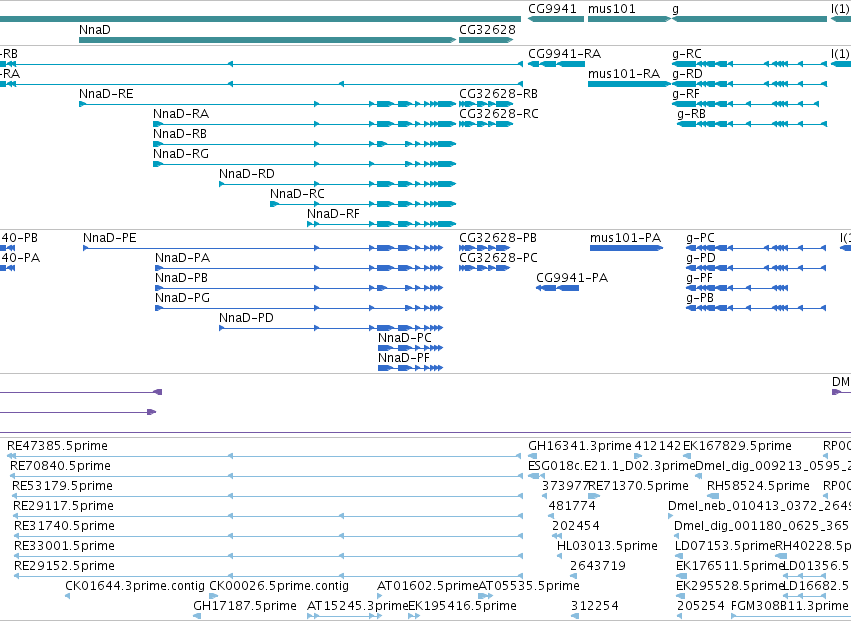Screen dimensions: 851x621
Task: Click the g-RB transcript label
Action: [691, 114]
